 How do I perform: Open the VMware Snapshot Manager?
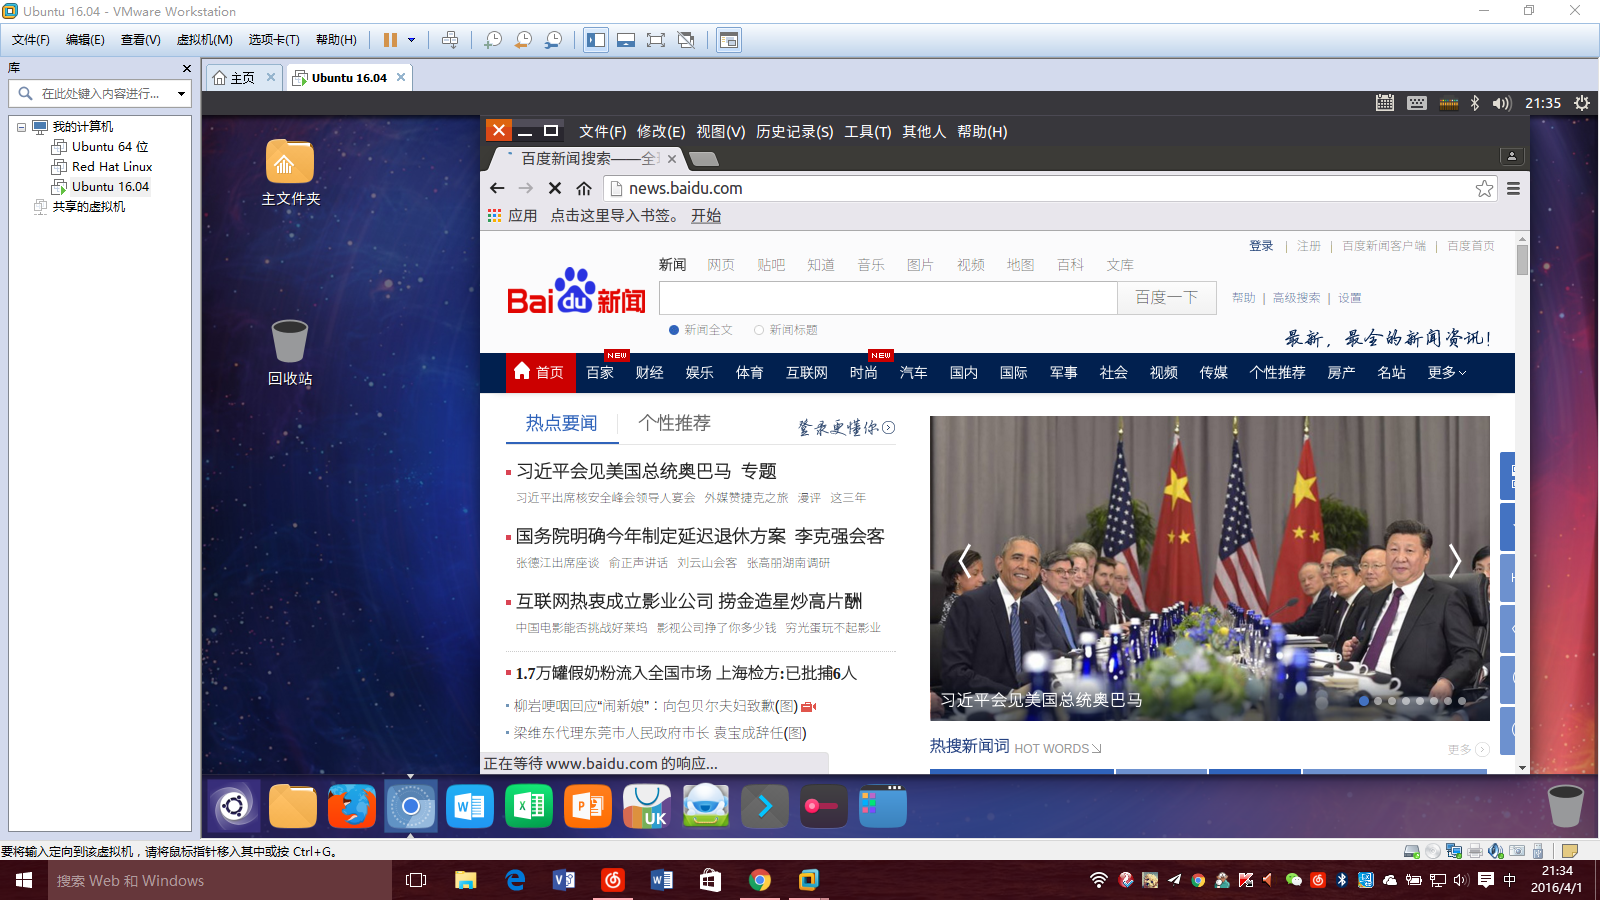click(x=553, y=40)
